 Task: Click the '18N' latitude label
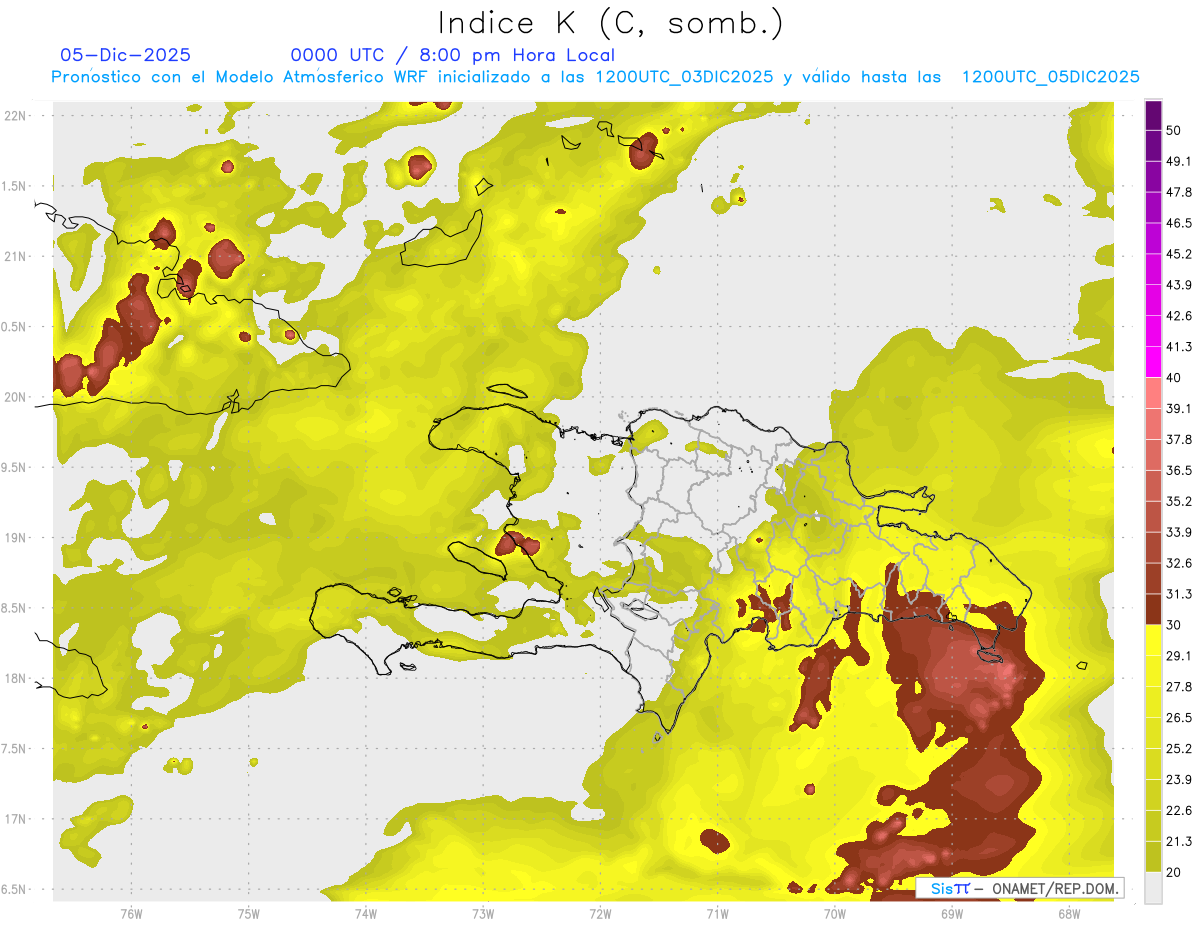(15, 678)
